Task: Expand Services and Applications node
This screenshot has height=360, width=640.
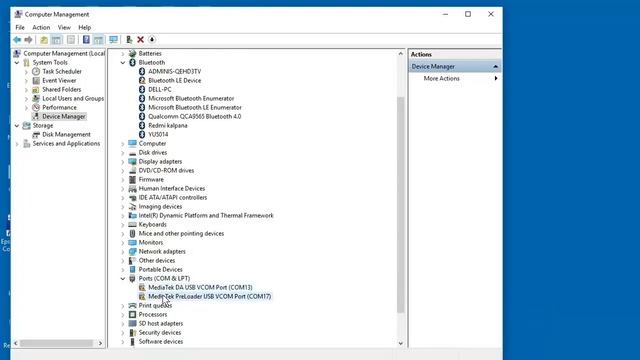Action: 17,144
